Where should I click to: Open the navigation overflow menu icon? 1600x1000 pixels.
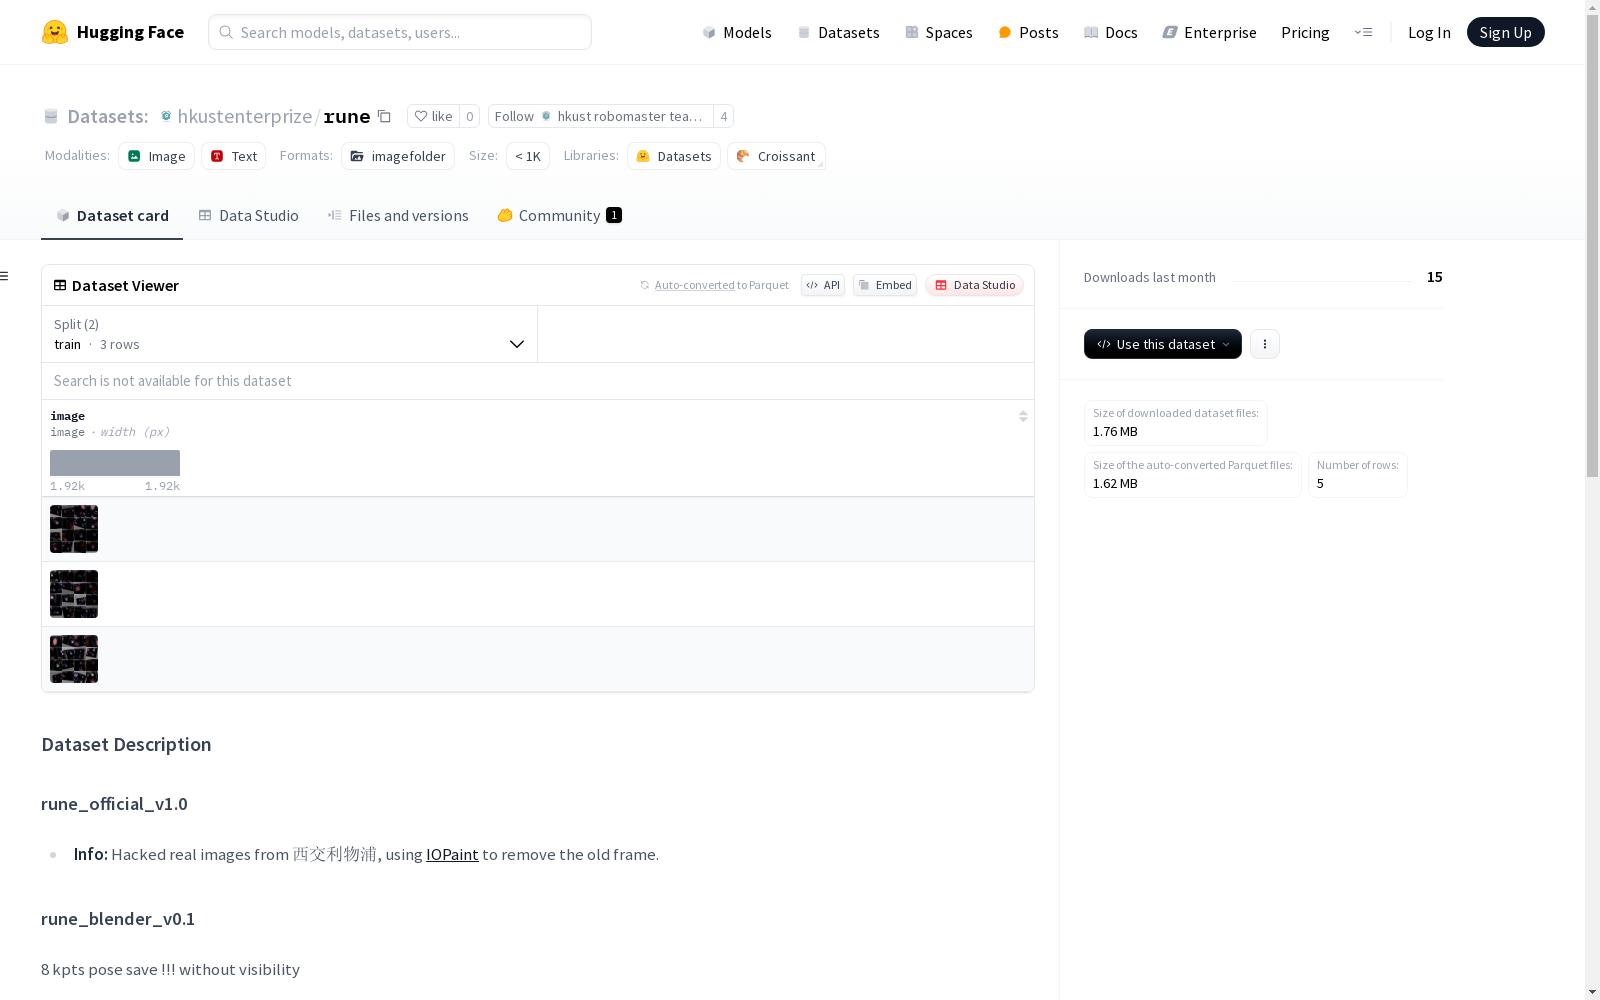1363,32
